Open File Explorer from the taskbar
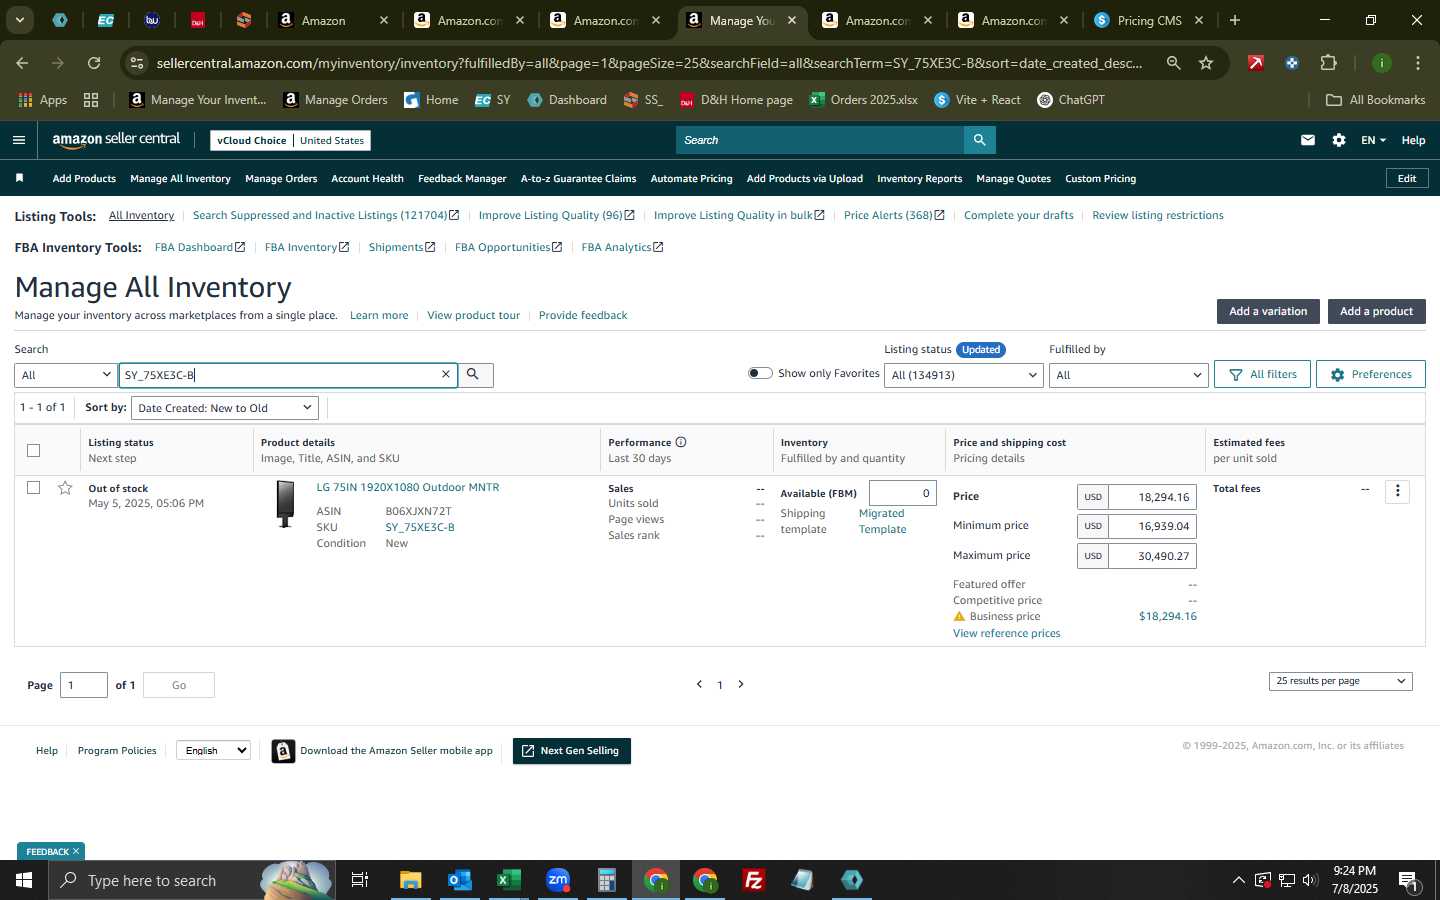1440x900 pixels. 410,880
